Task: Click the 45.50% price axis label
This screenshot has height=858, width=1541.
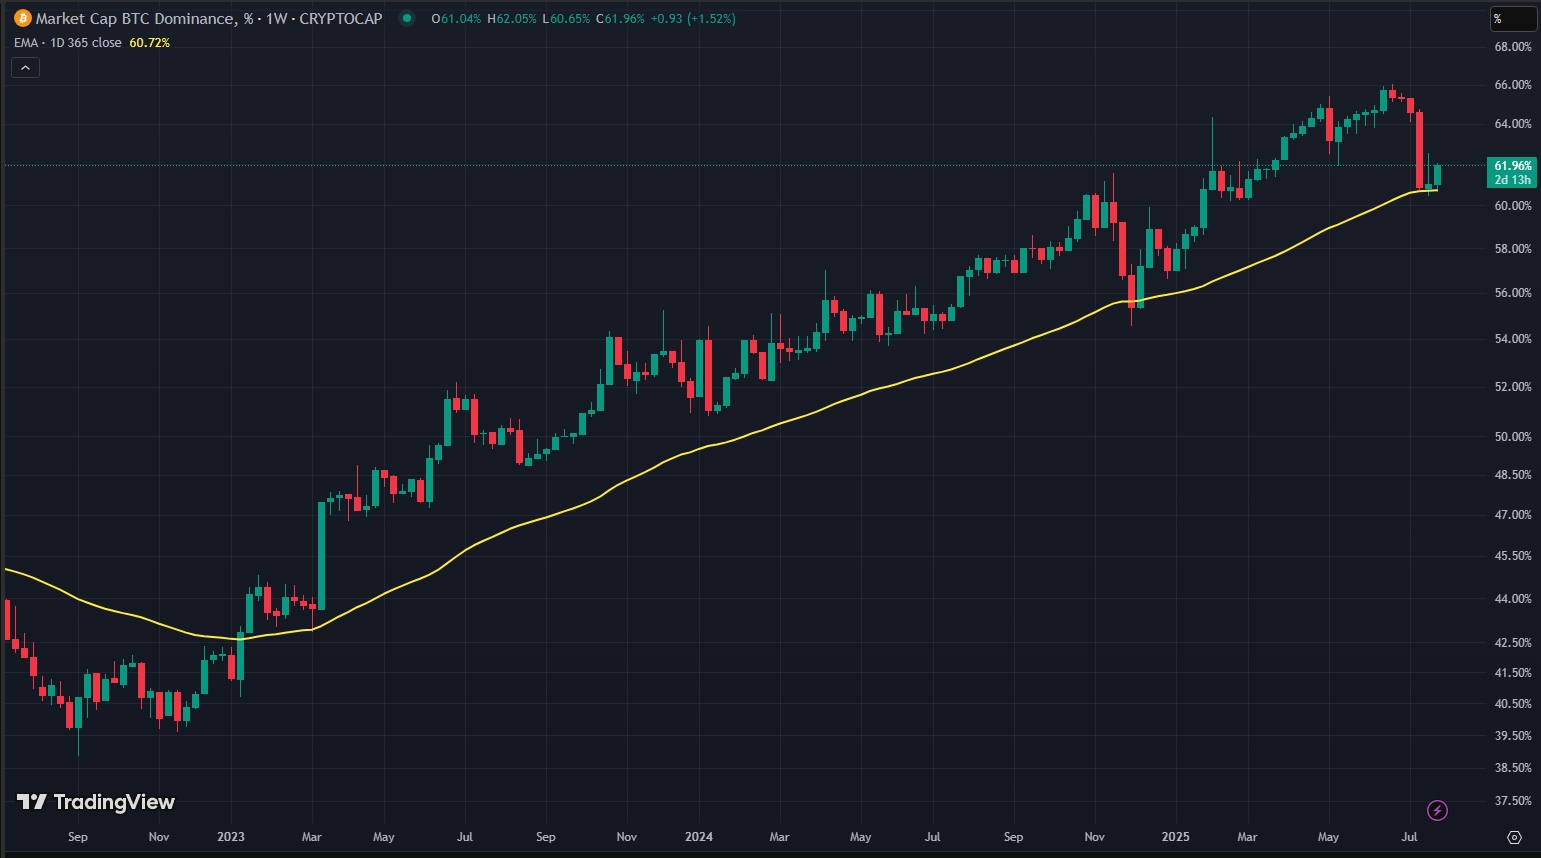Action: pyautogui.click(x=1513, y=556)
